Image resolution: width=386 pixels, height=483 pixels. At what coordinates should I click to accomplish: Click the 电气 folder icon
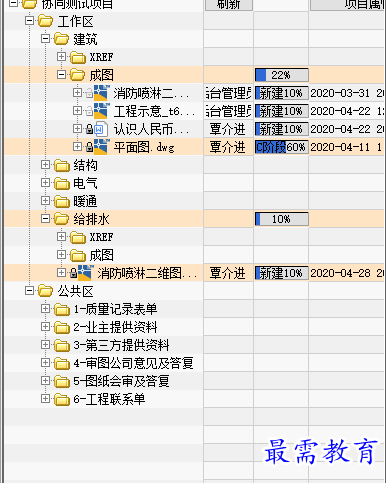pyautogui.click(x=61, y=183)
